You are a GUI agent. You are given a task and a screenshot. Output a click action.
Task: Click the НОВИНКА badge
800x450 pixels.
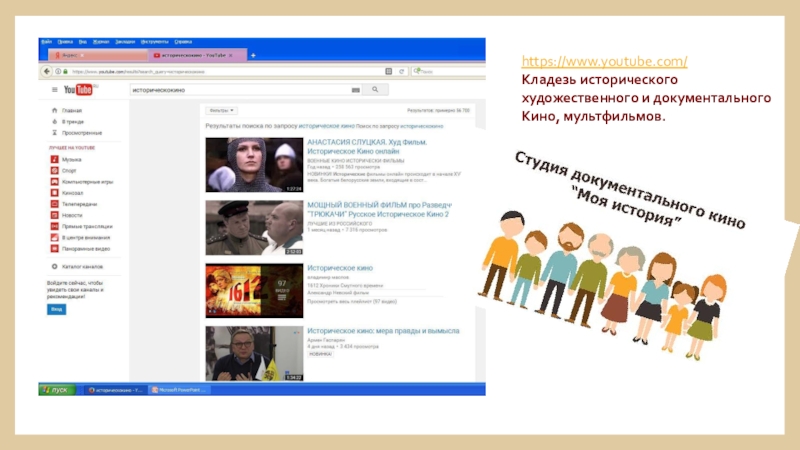click(320, 354)
